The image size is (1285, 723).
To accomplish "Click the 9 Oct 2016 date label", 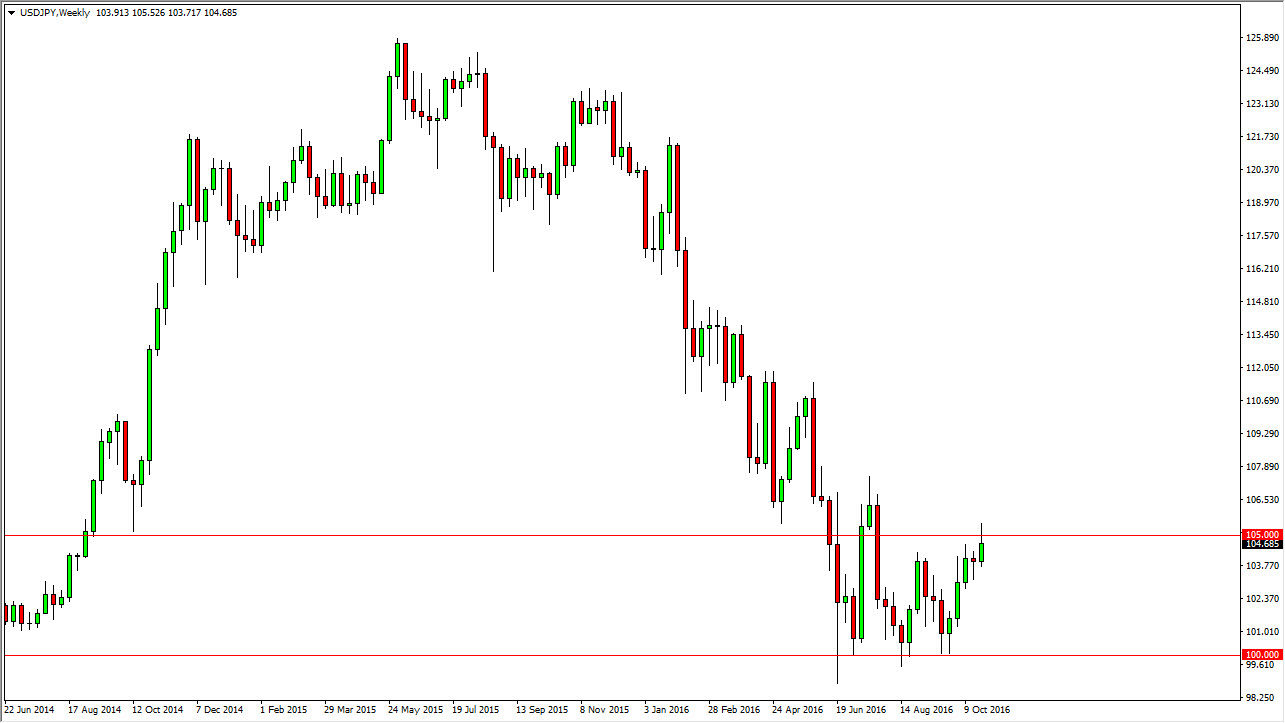I will click(986, 709).
